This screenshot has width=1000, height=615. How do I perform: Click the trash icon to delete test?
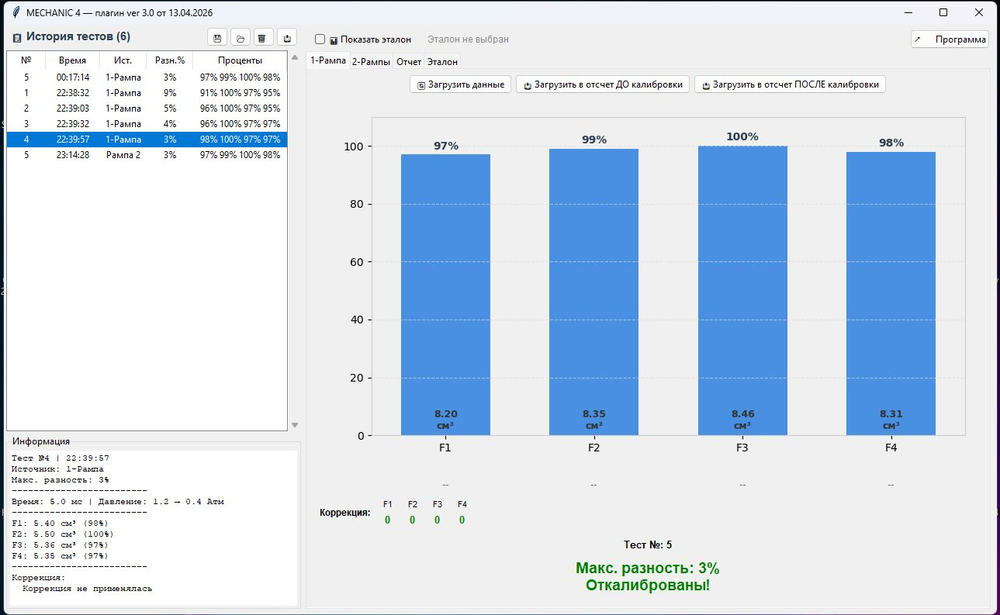pyautogui.click(x=262, y=38)
